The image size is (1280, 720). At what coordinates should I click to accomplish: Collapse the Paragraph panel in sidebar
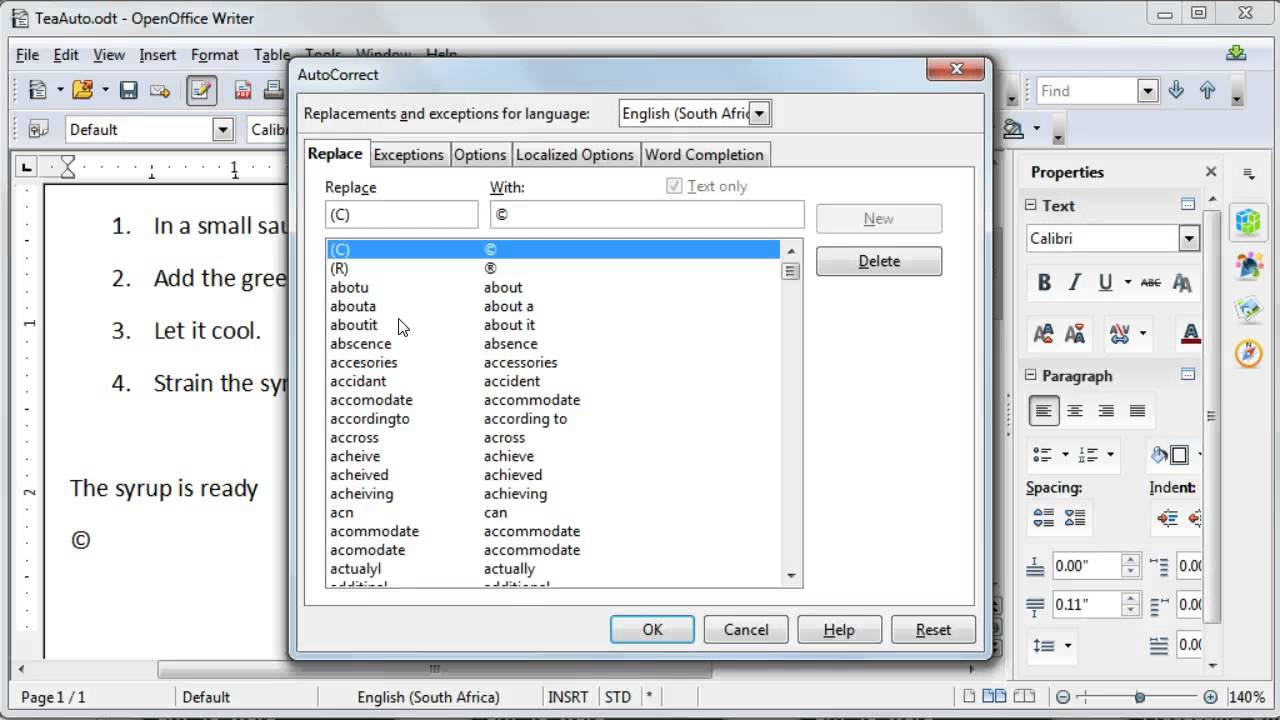pyautogui.click(x=1030, y=375)
